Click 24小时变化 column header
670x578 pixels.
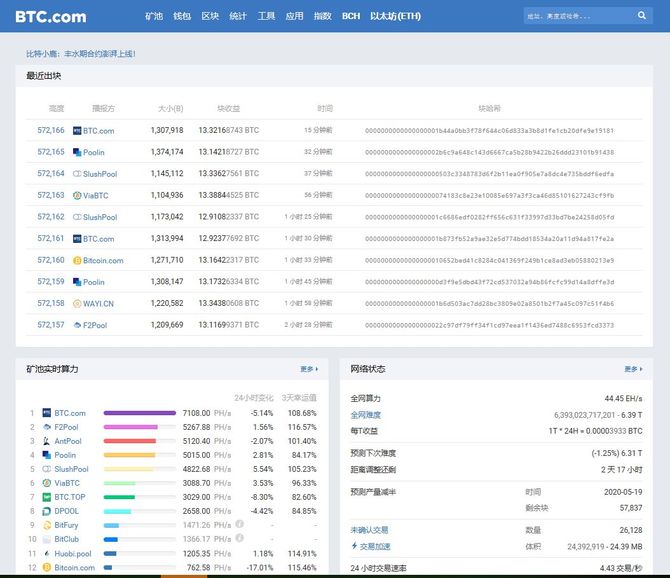tap(253, 398)
